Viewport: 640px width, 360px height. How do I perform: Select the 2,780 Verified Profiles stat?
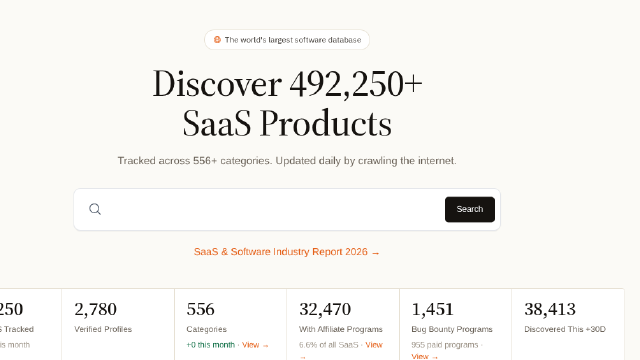click(118, 324)
